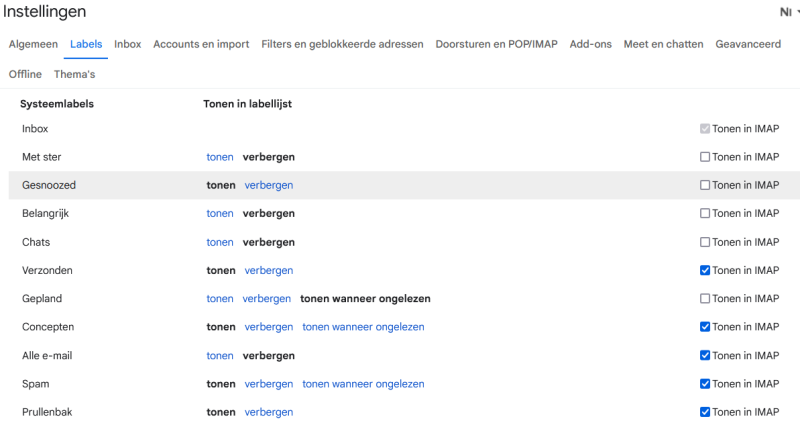
Task: Uncheck Tonen in IMAP for Prullenbak
Action: (705, 412)
